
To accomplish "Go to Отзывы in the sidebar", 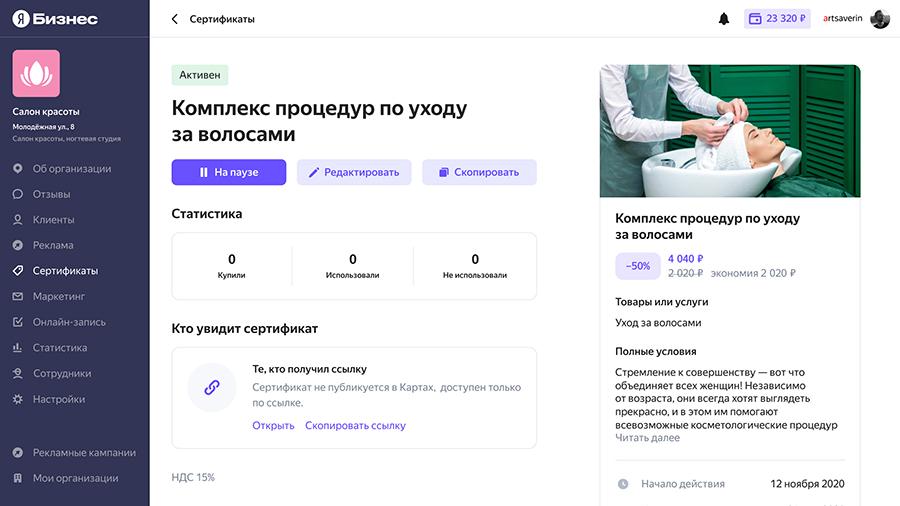I will click(x=51, y=194).
